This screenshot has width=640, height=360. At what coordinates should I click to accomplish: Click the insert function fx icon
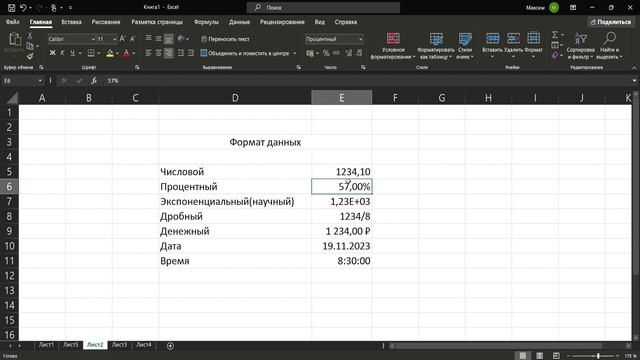pyautogui.click(x=94, y=81)
